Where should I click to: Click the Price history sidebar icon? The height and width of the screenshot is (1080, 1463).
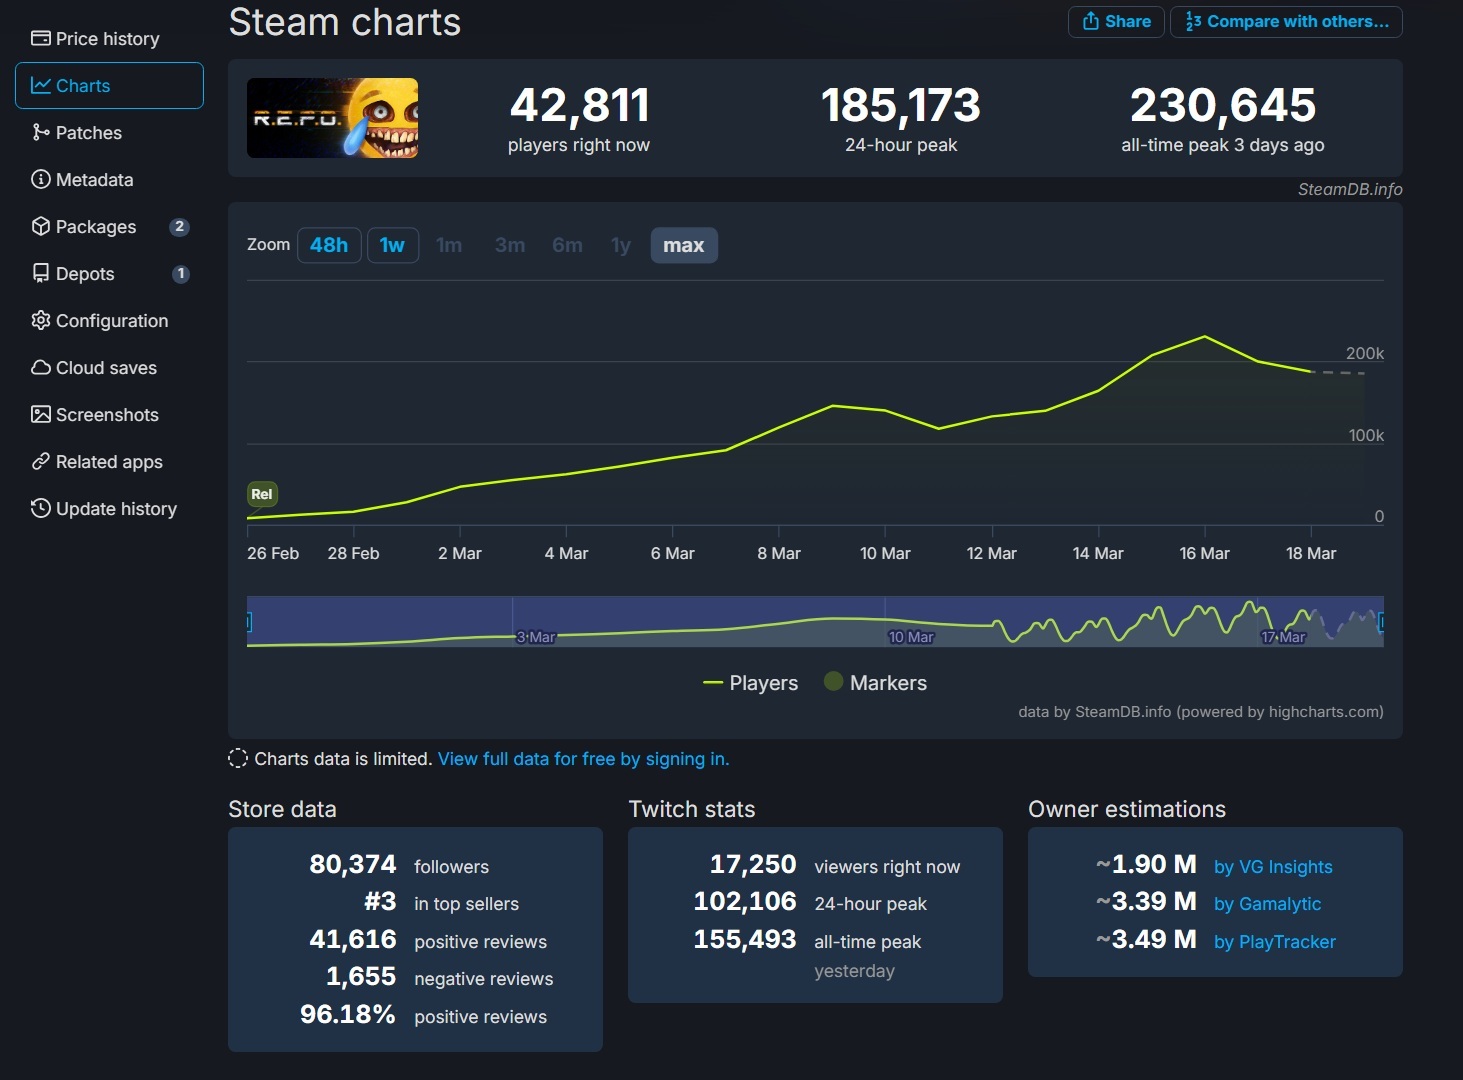point(40,39)
